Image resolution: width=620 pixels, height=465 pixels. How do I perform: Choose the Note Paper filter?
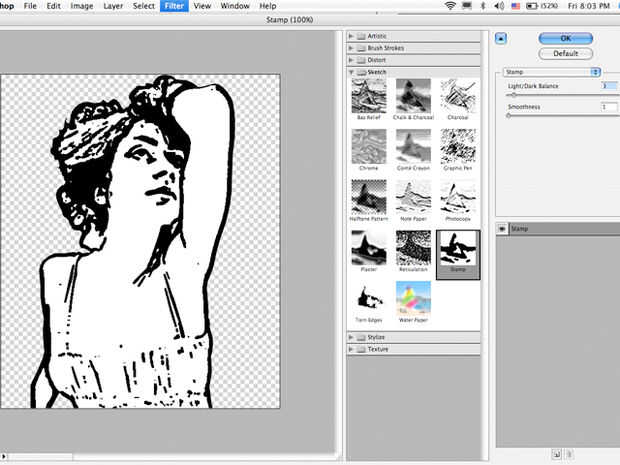414,197
